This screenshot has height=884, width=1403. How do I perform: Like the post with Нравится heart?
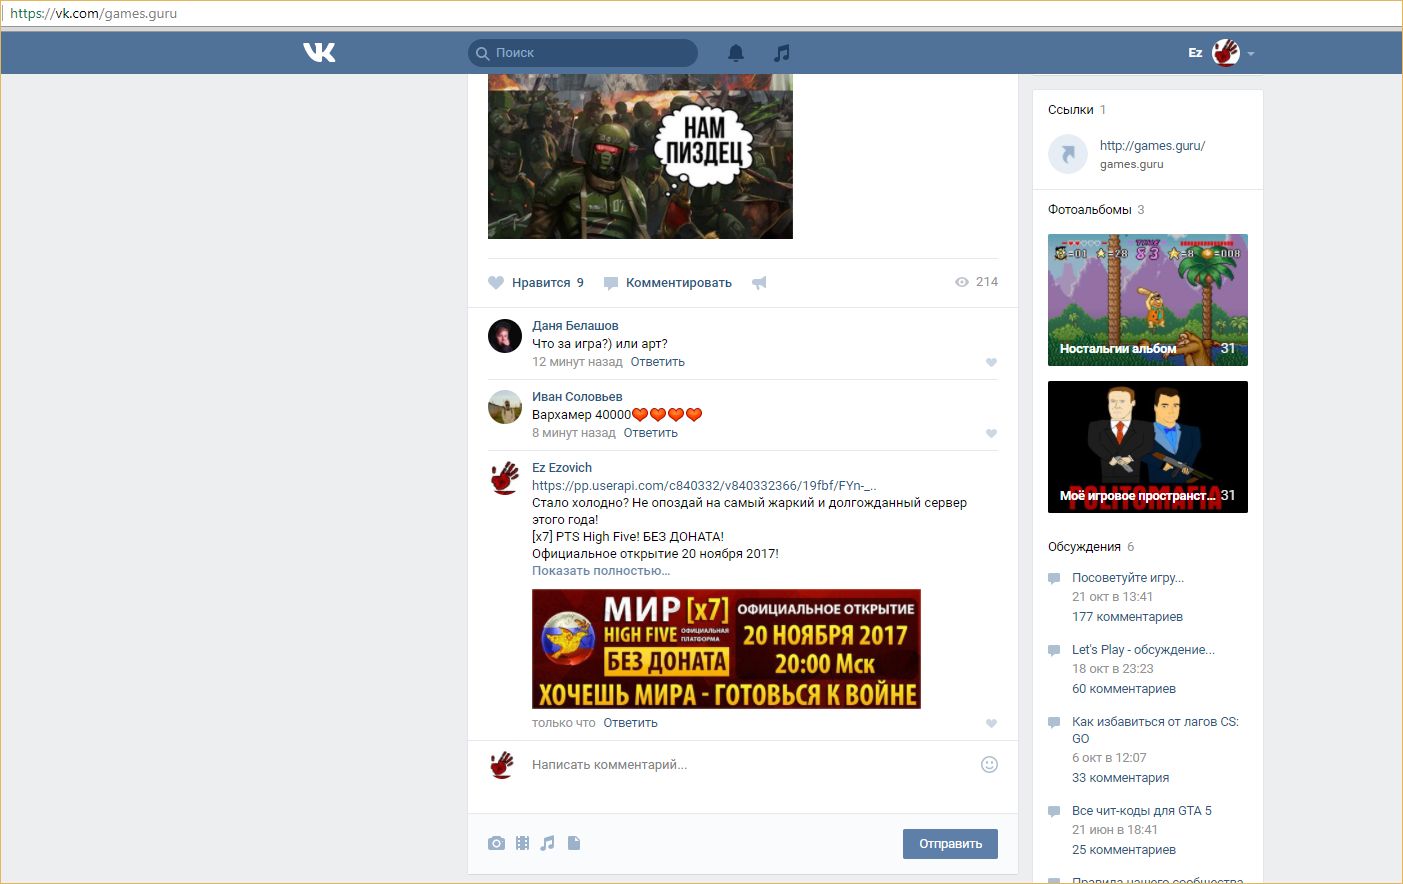tap(496, 283)
